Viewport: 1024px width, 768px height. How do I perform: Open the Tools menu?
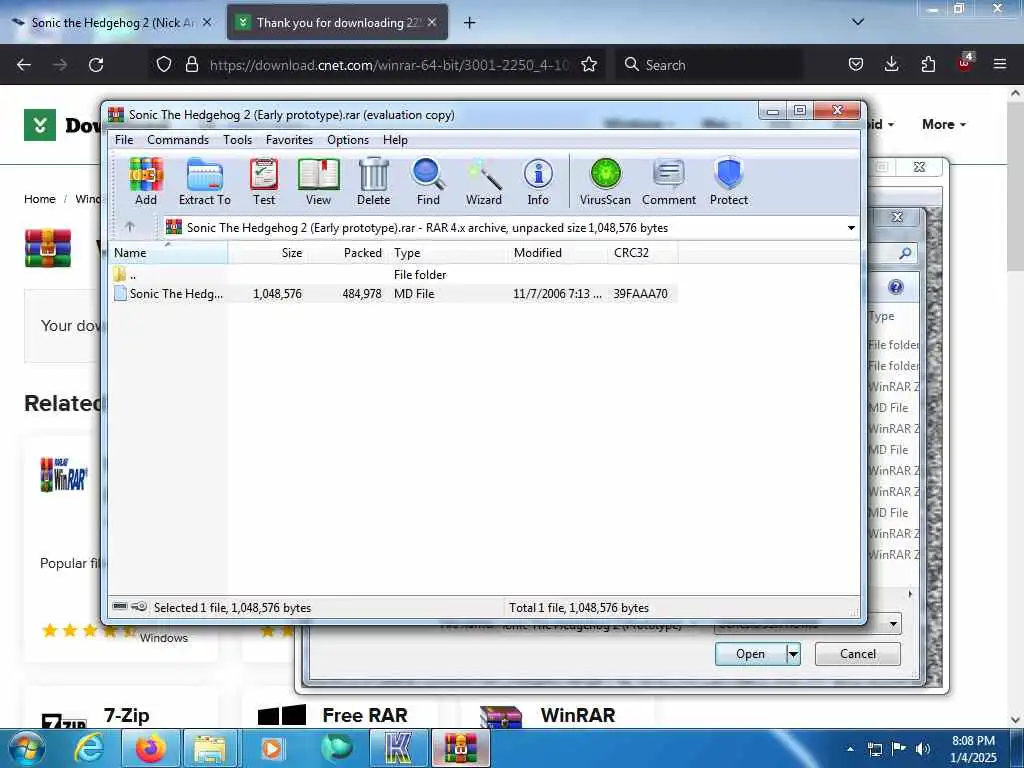[237, 140]
